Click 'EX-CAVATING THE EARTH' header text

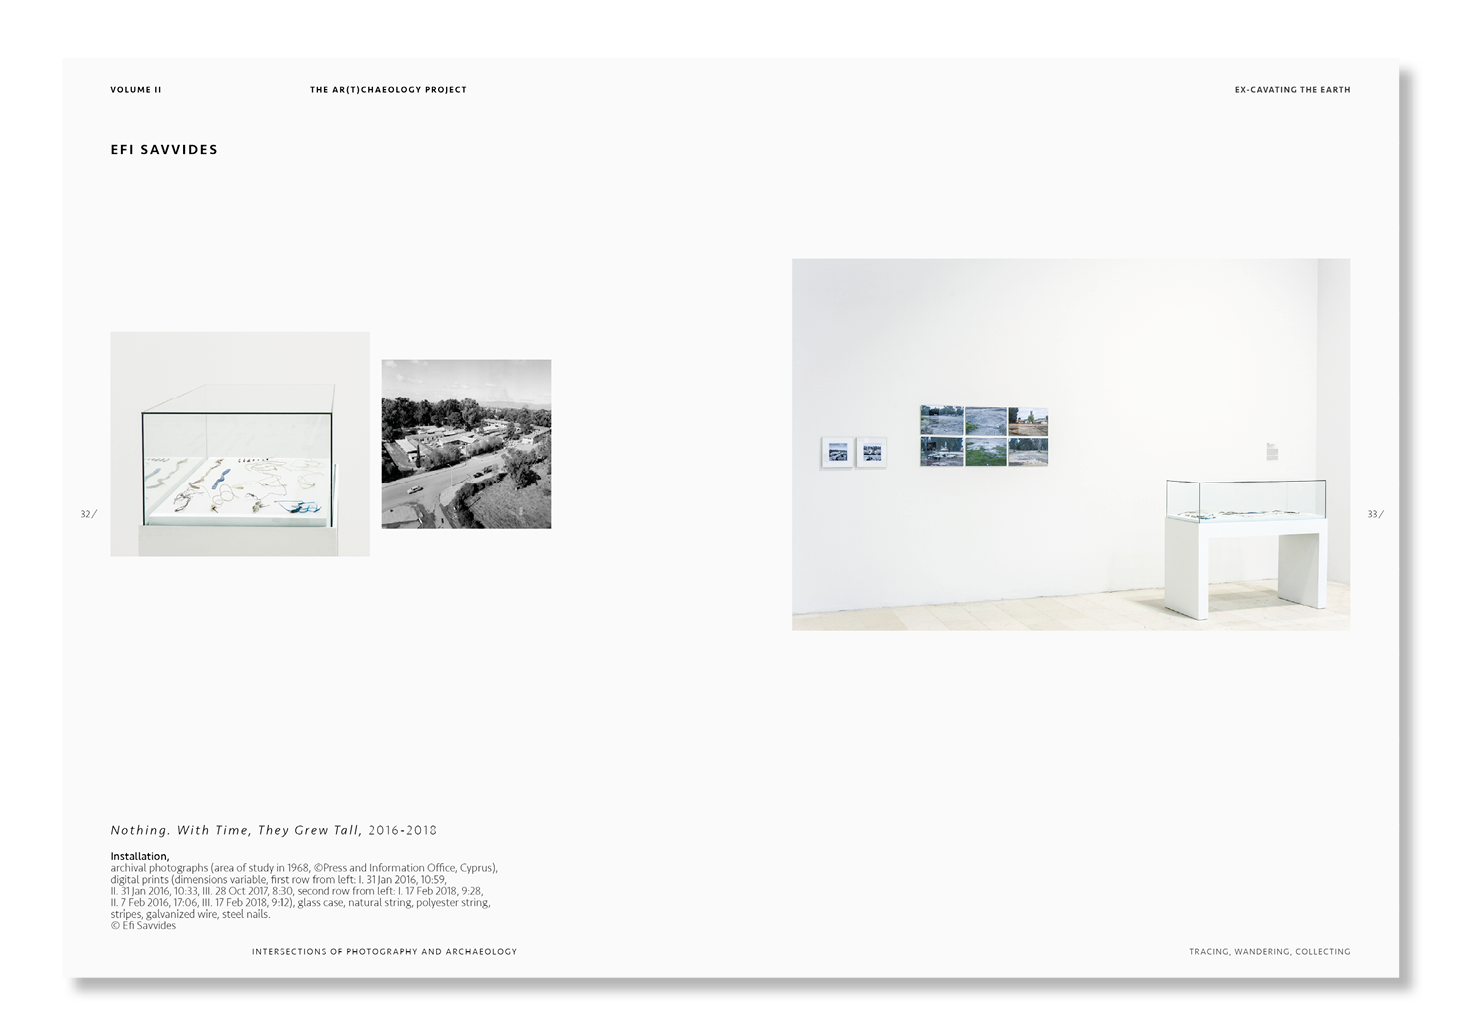[1292, 90]
